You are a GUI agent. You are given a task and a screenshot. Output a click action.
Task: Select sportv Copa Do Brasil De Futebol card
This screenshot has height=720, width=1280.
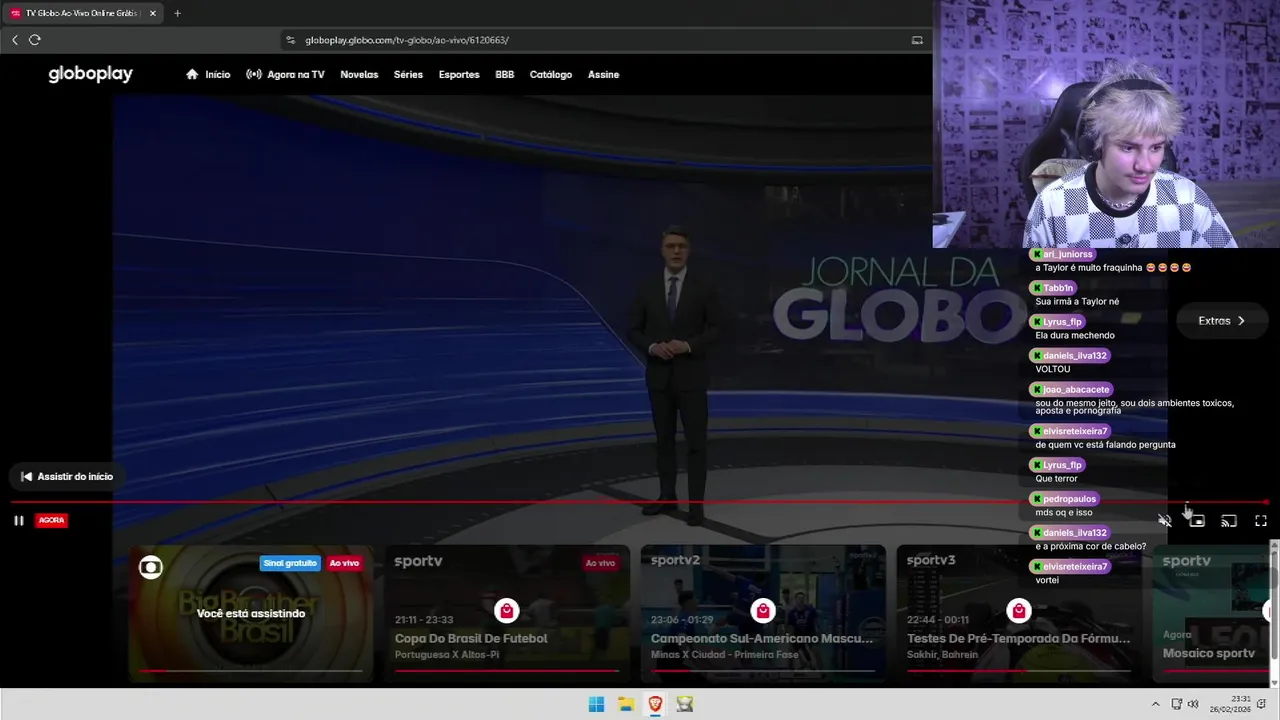[506, 613]
